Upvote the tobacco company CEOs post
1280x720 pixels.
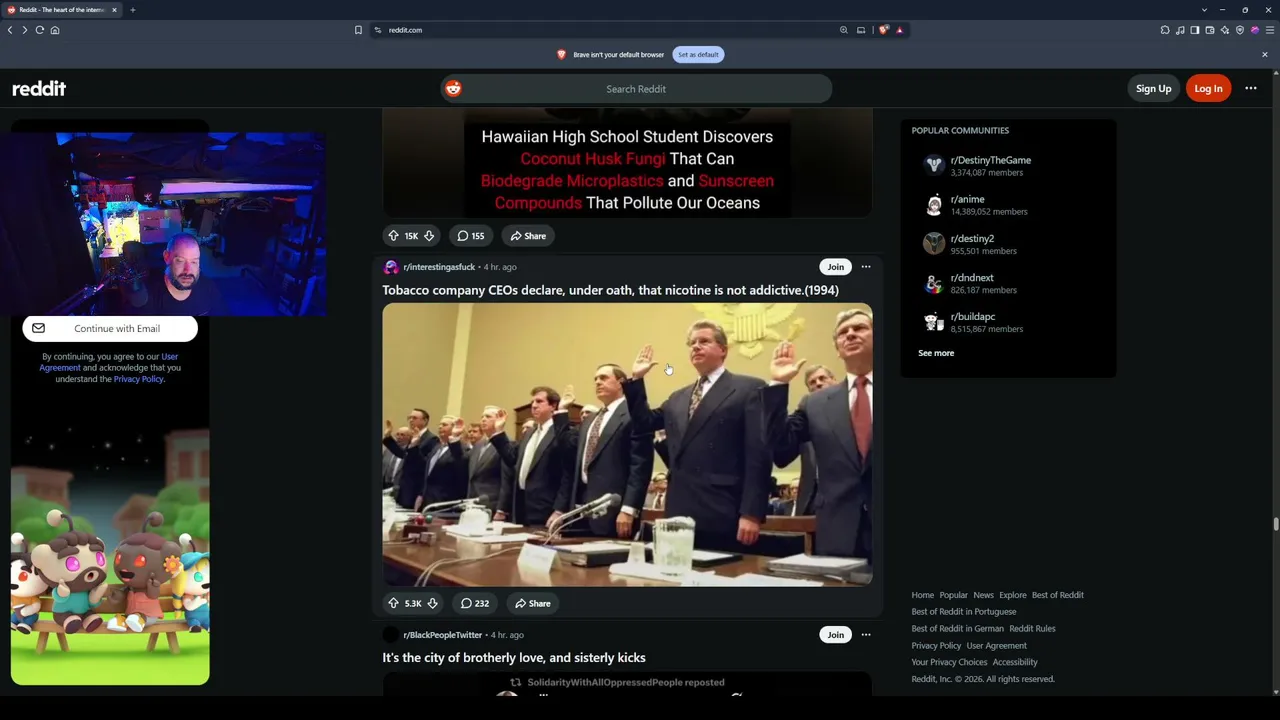393,603
